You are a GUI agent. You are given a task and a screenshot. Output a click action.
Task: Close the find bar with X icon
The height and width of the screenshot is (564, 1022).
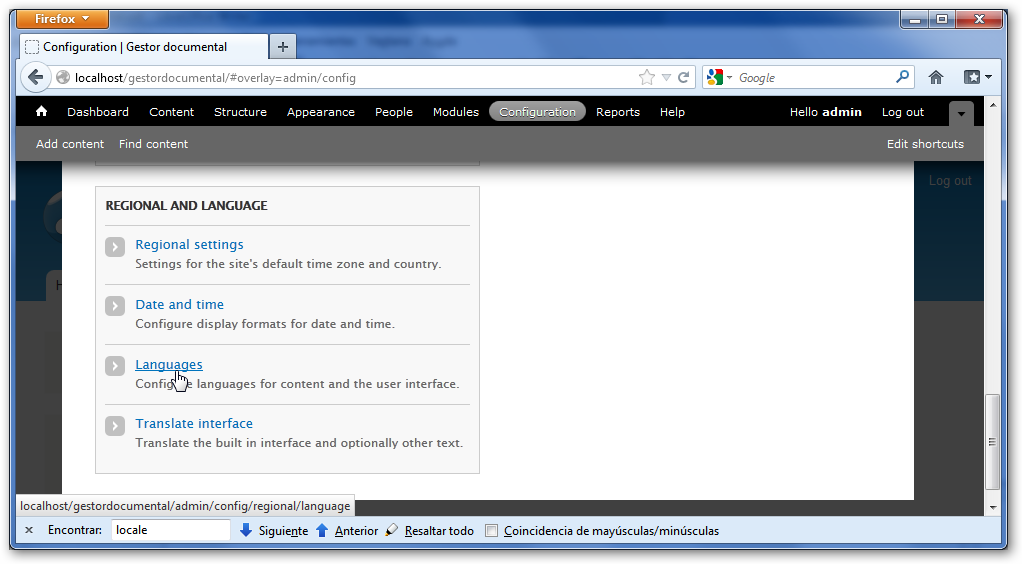click(x=29, y=530)
